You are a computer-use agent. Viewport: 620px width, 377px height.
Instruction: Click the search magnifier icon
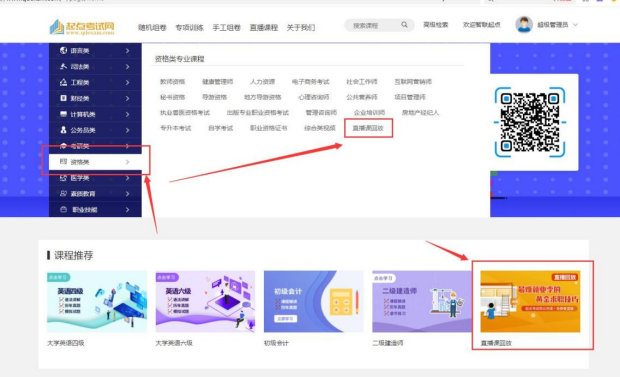click(x=404, y=25)
